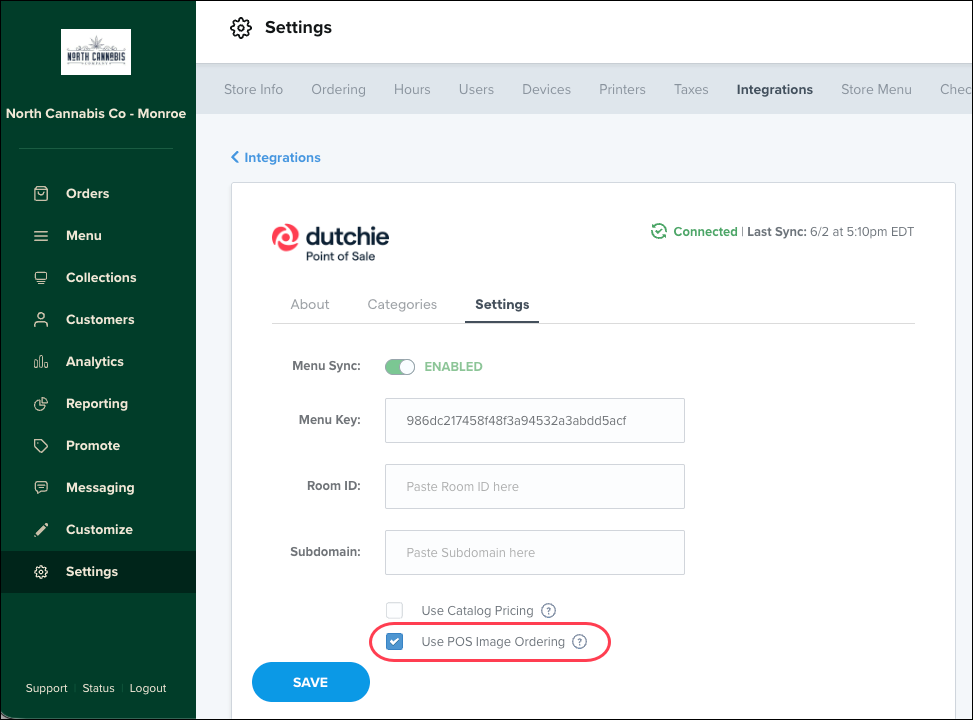Open Customize section
The width and height of the screenshot is (973, 720).
pyautogui.click(x=99, y=529)
